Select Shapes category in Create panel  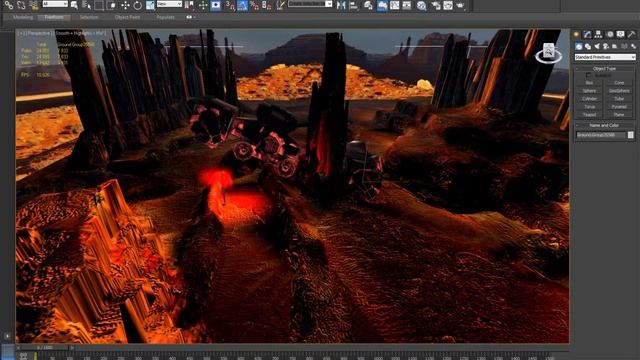pos(587,47)
